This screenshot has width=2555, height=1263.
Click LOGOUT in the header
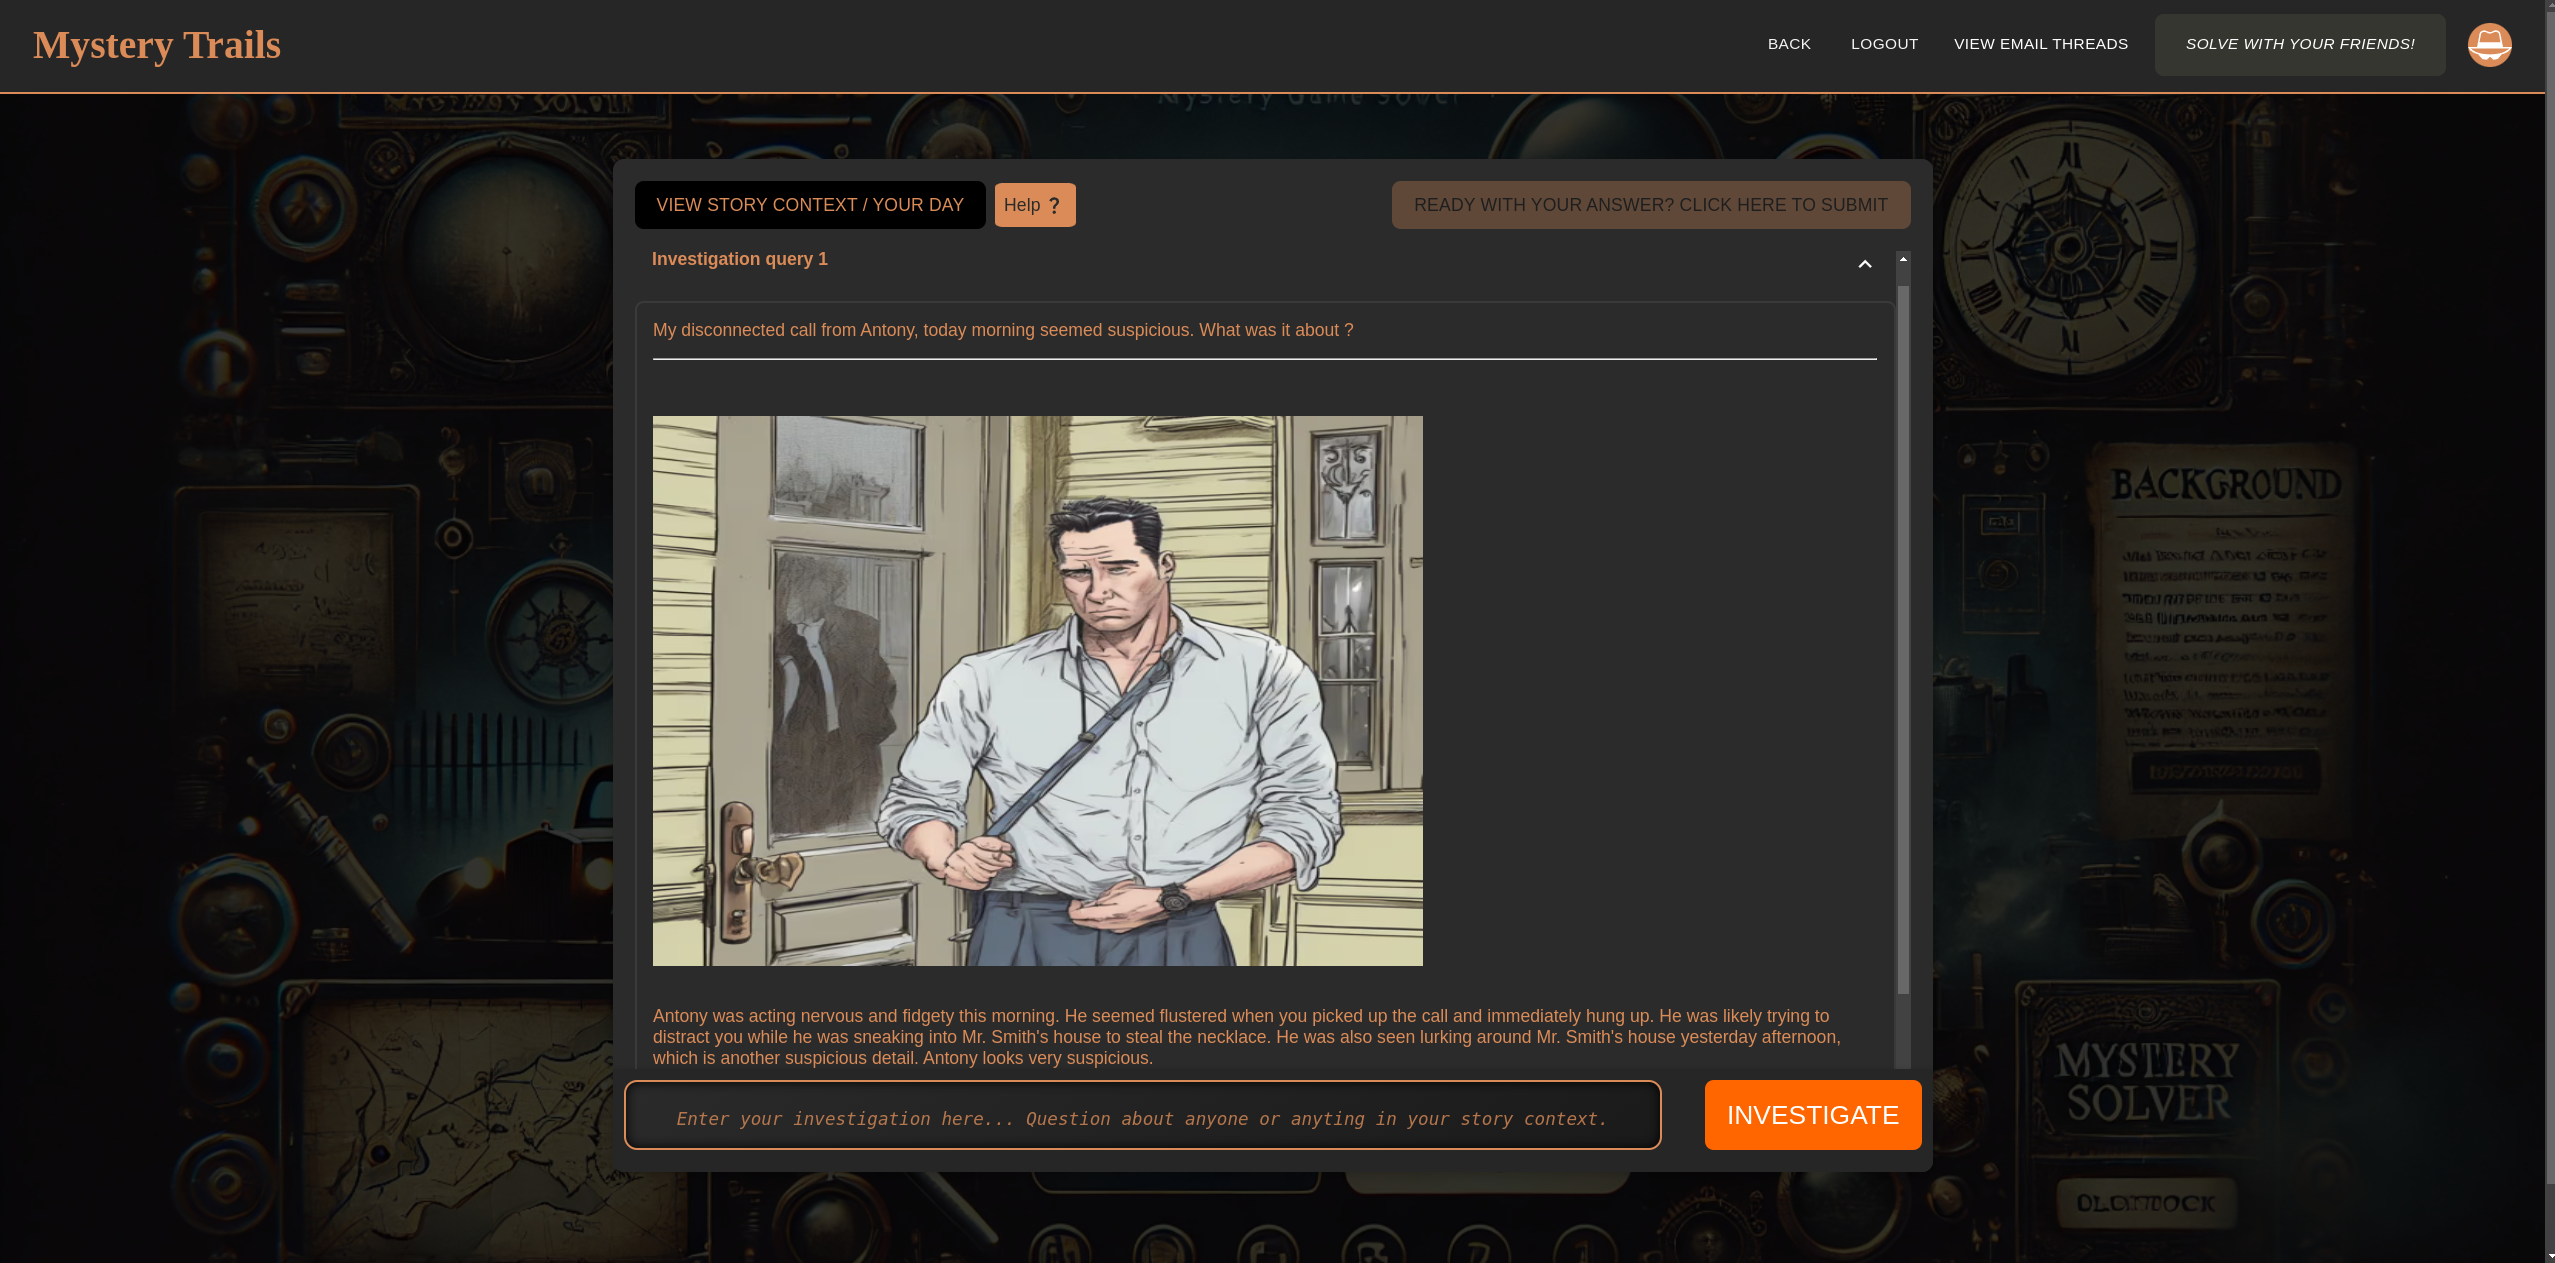1884,44
